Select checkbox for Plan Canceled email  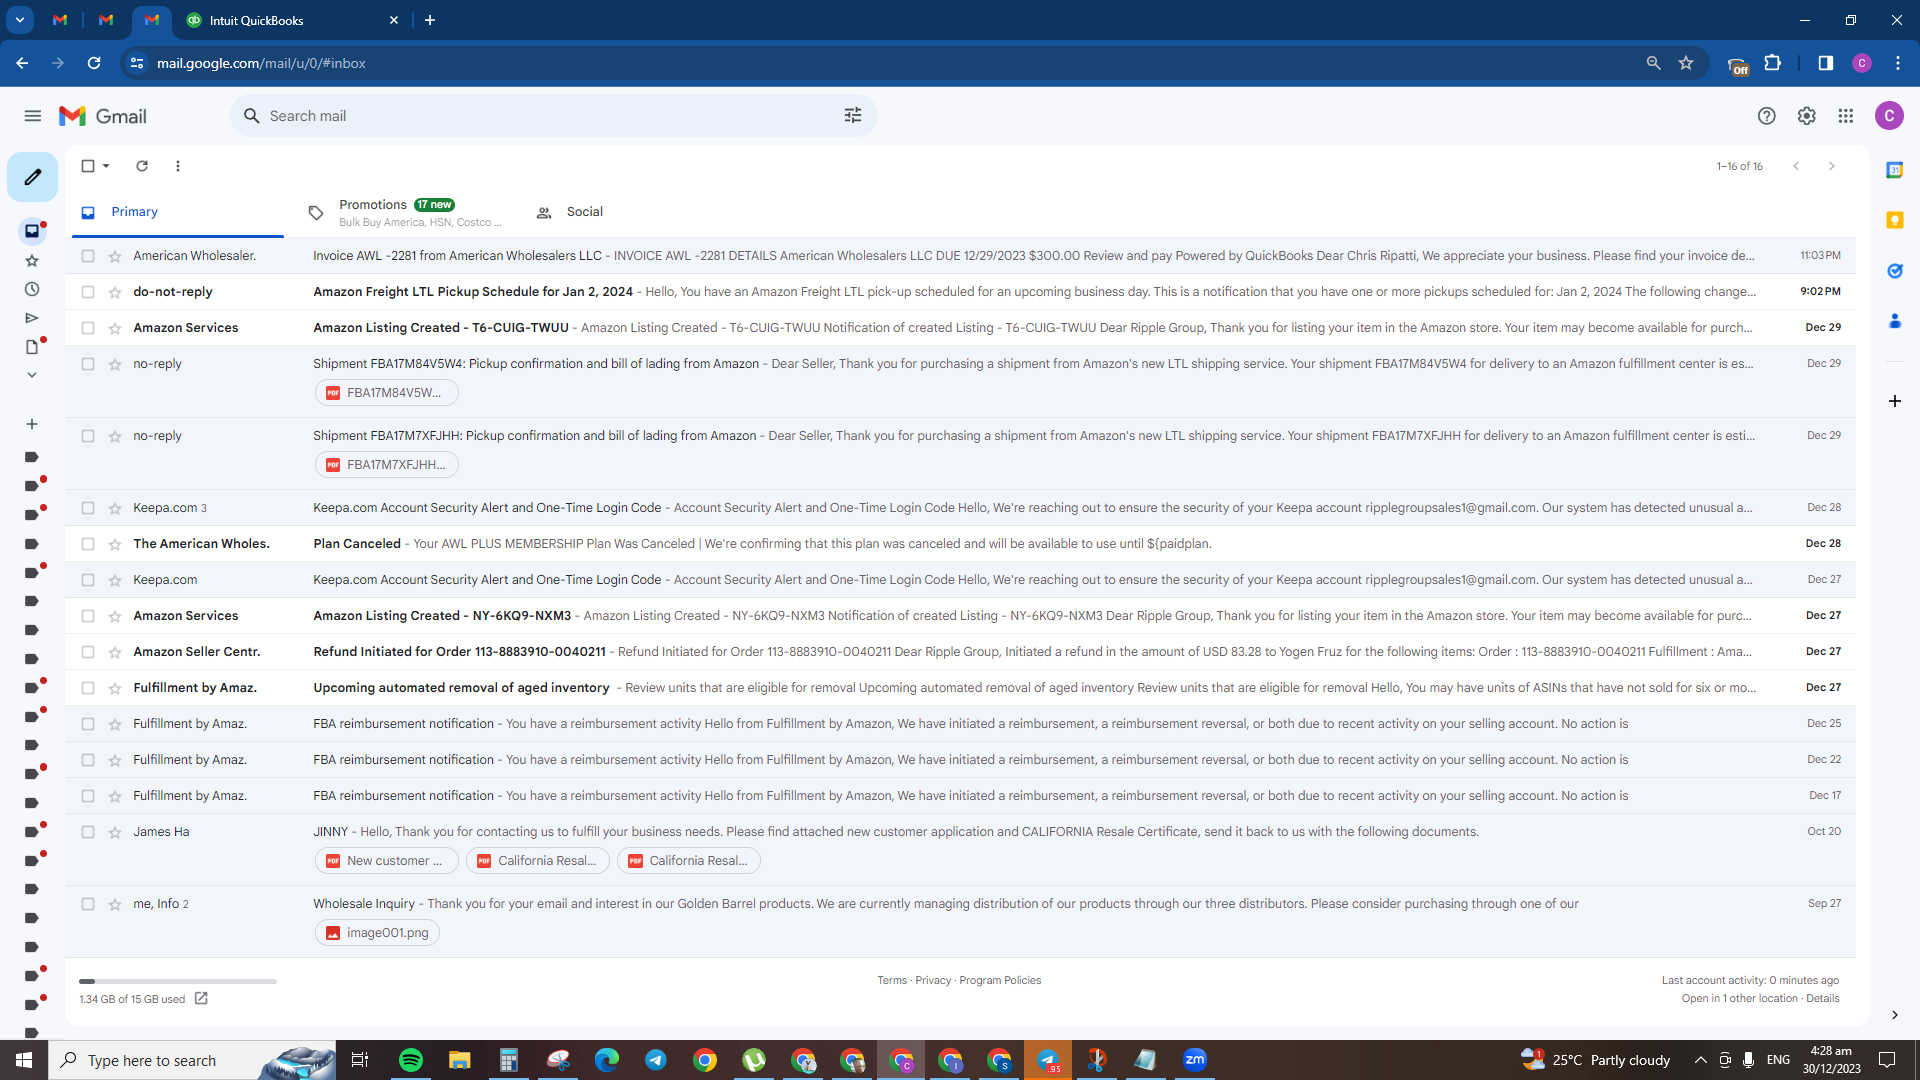(x=88, y=544)
